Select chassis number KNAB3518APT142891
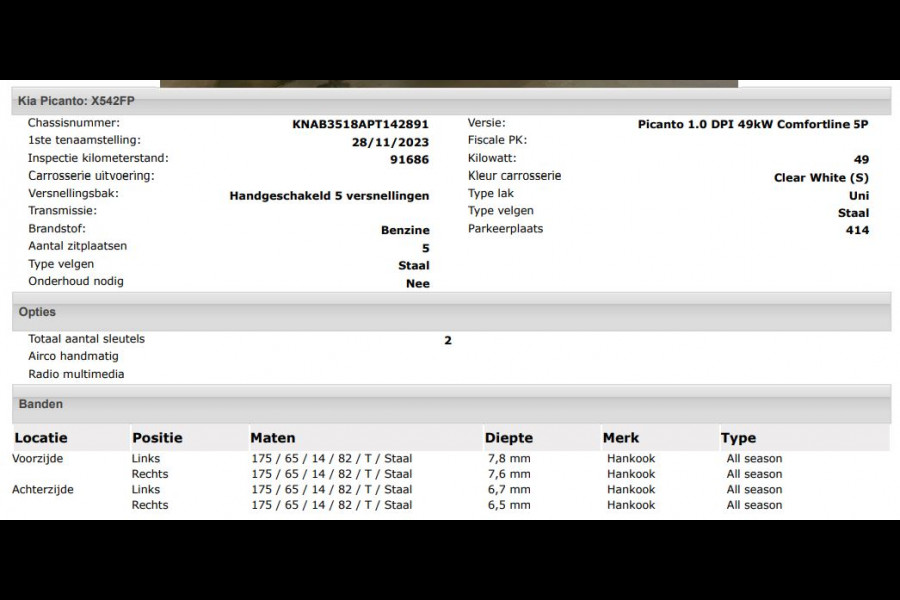Screen dimensions: 900x600 360,125
